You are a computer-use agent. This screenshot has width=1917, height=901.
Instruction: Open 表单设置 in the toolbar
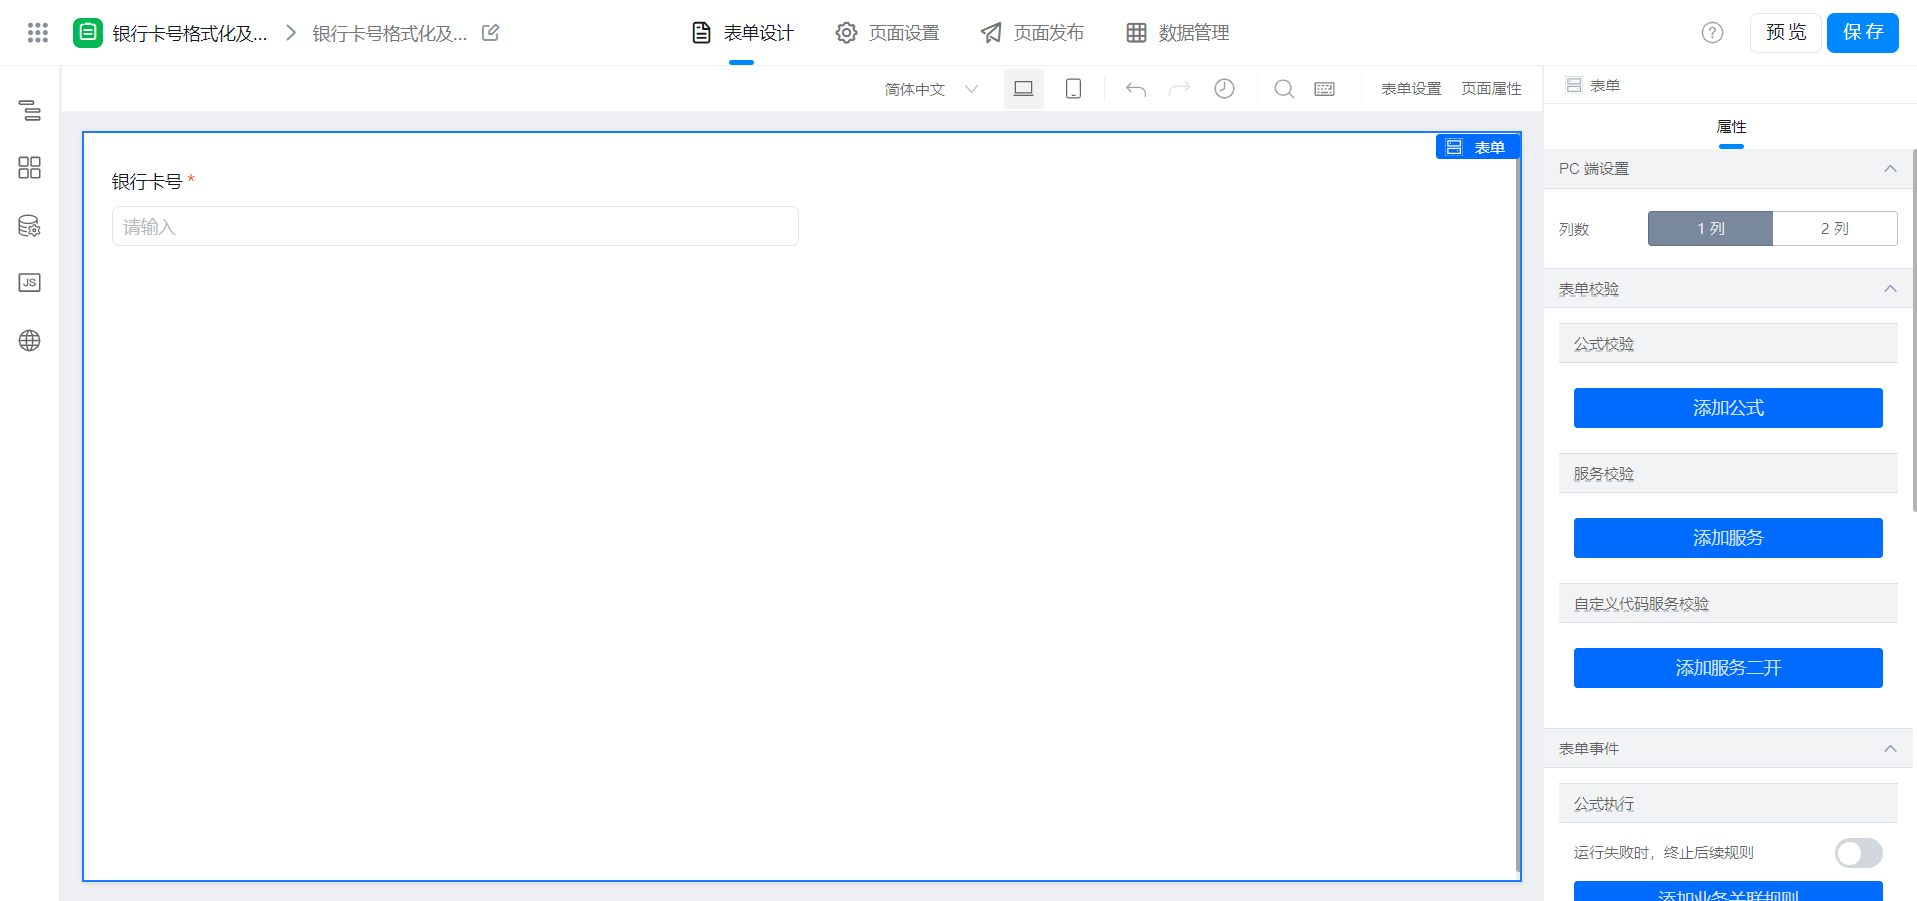pos(1411,89)
